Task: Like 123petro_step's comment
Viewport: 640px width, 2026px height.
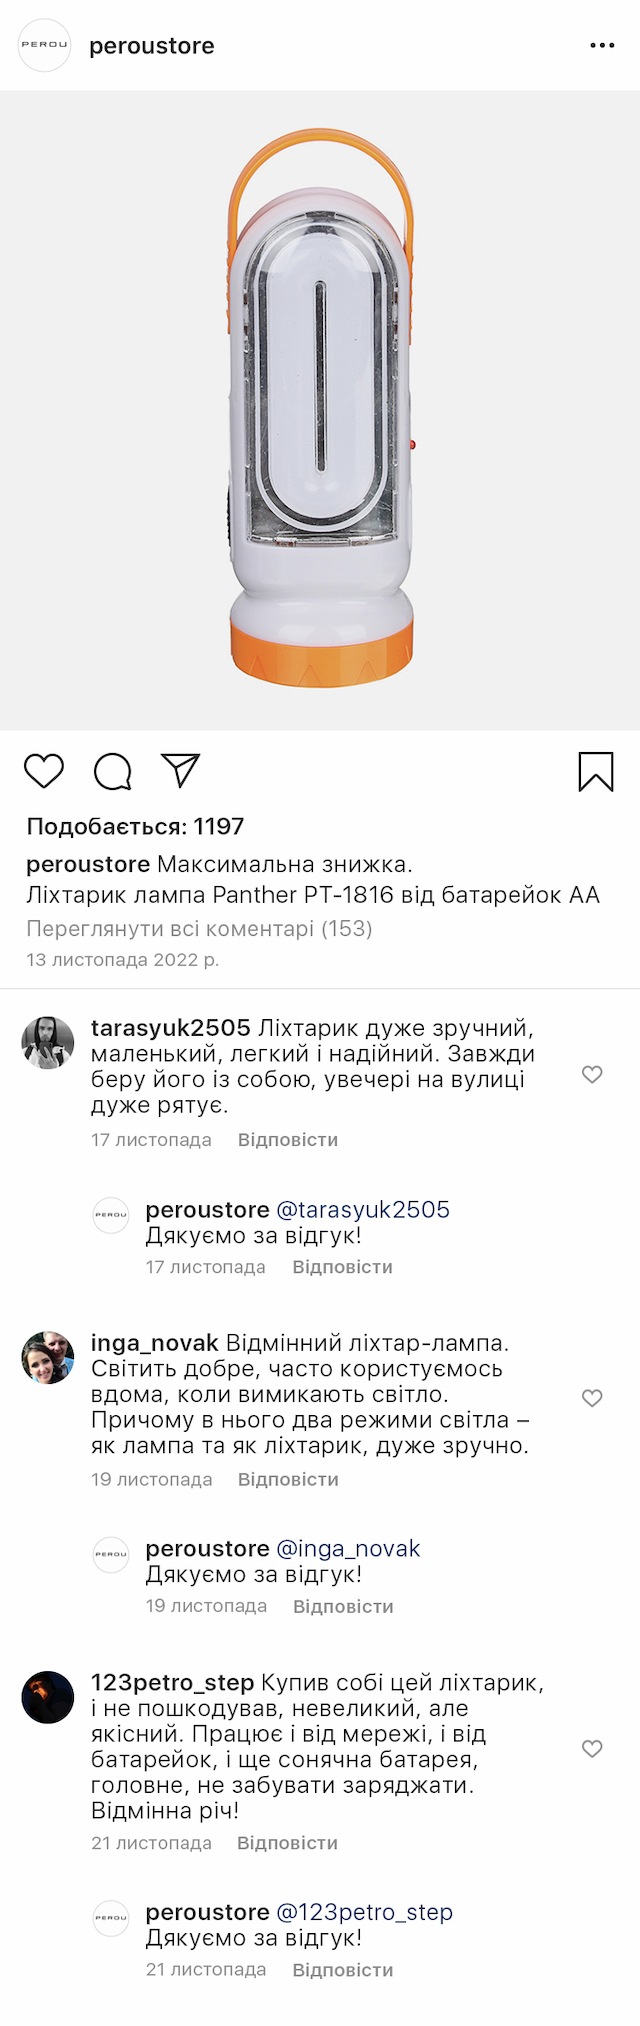Action: [592, 1748]
